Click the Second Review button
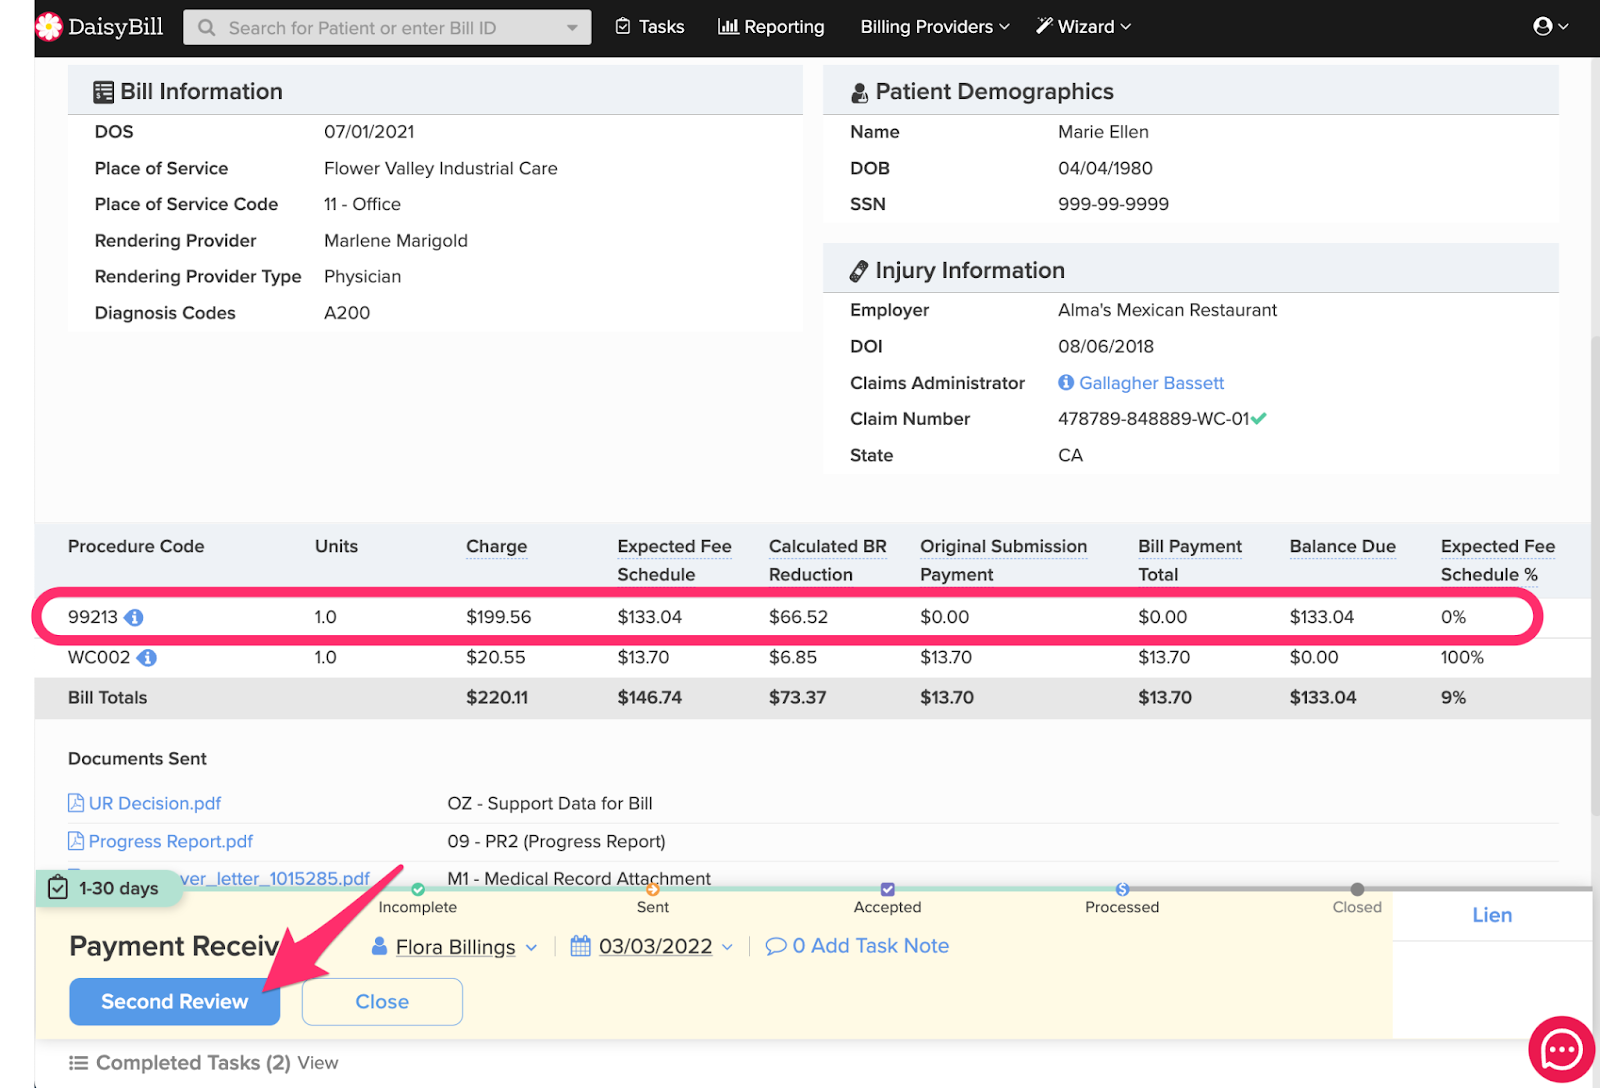The image size is (1600, 1088). coord(174,1001)
